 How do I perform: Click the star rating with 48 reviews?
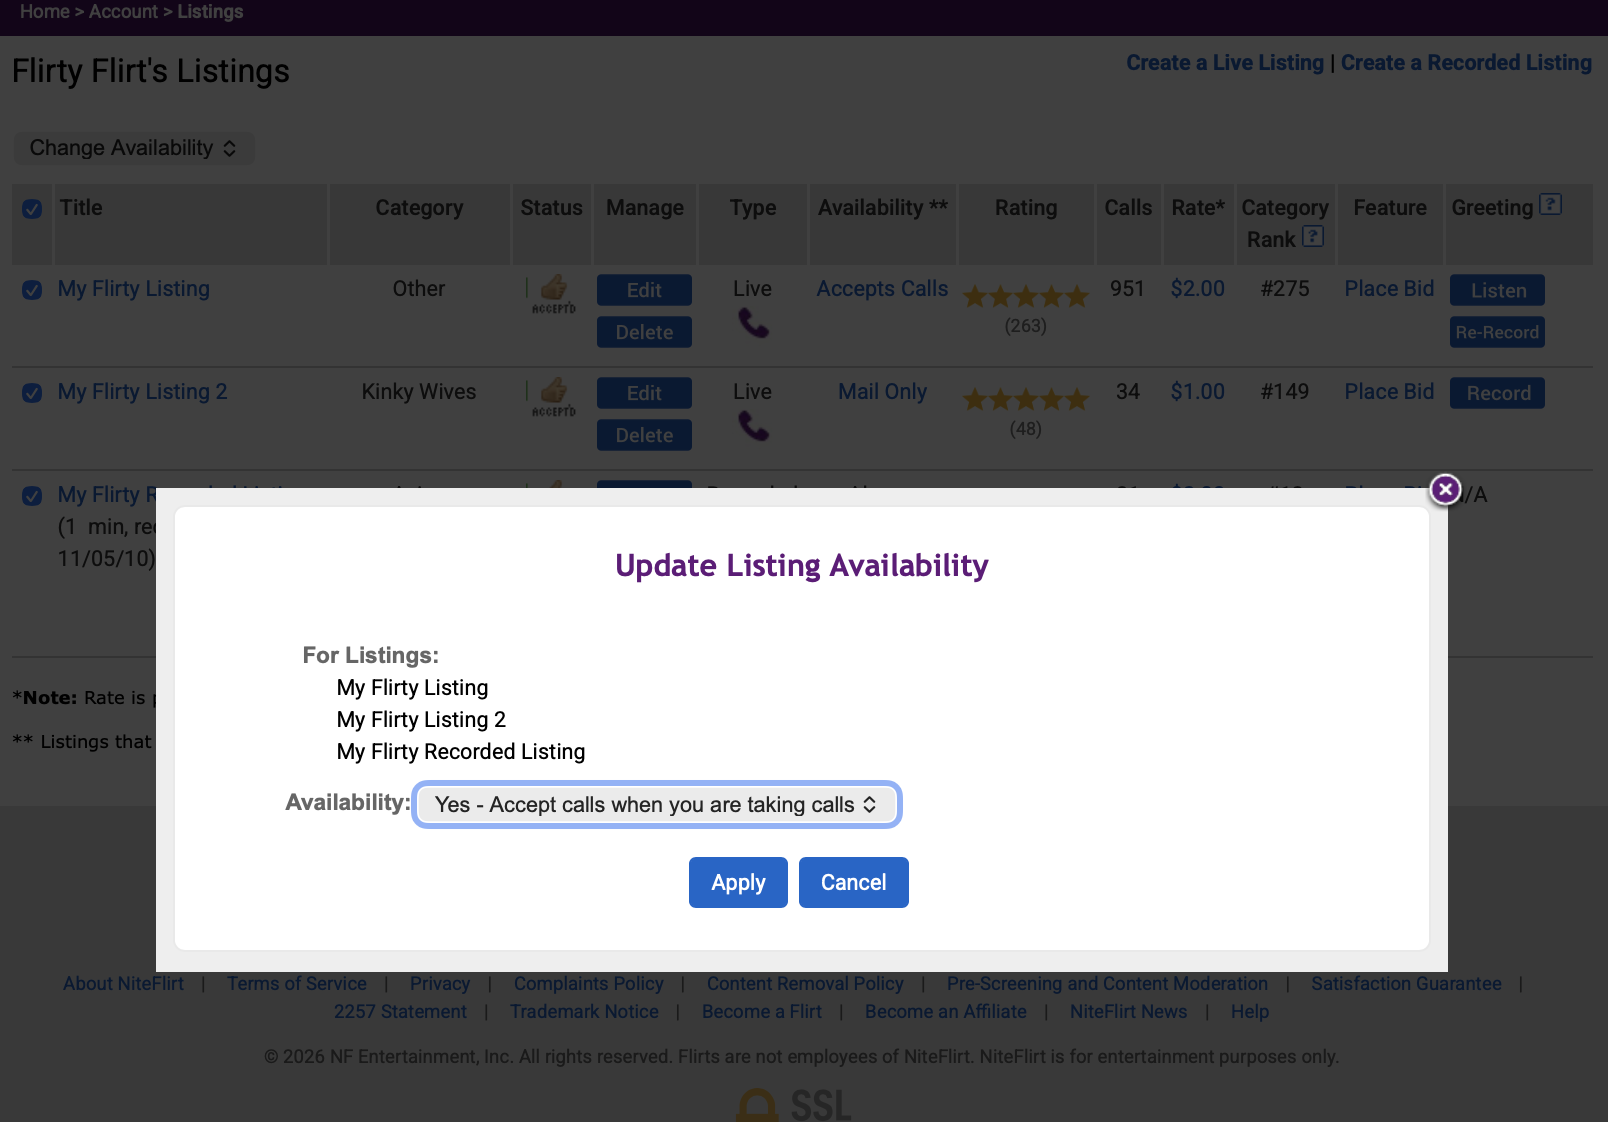[1025, 399]
